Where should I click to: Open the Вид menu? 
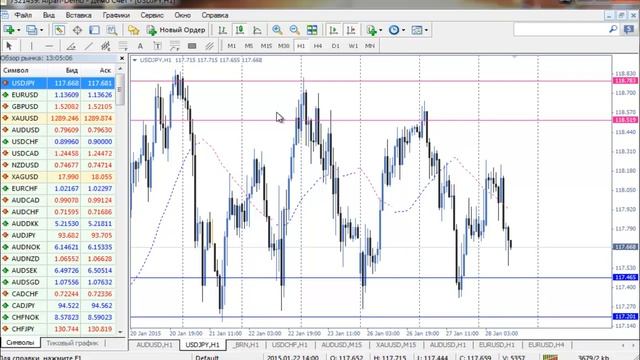pos(49,15)
